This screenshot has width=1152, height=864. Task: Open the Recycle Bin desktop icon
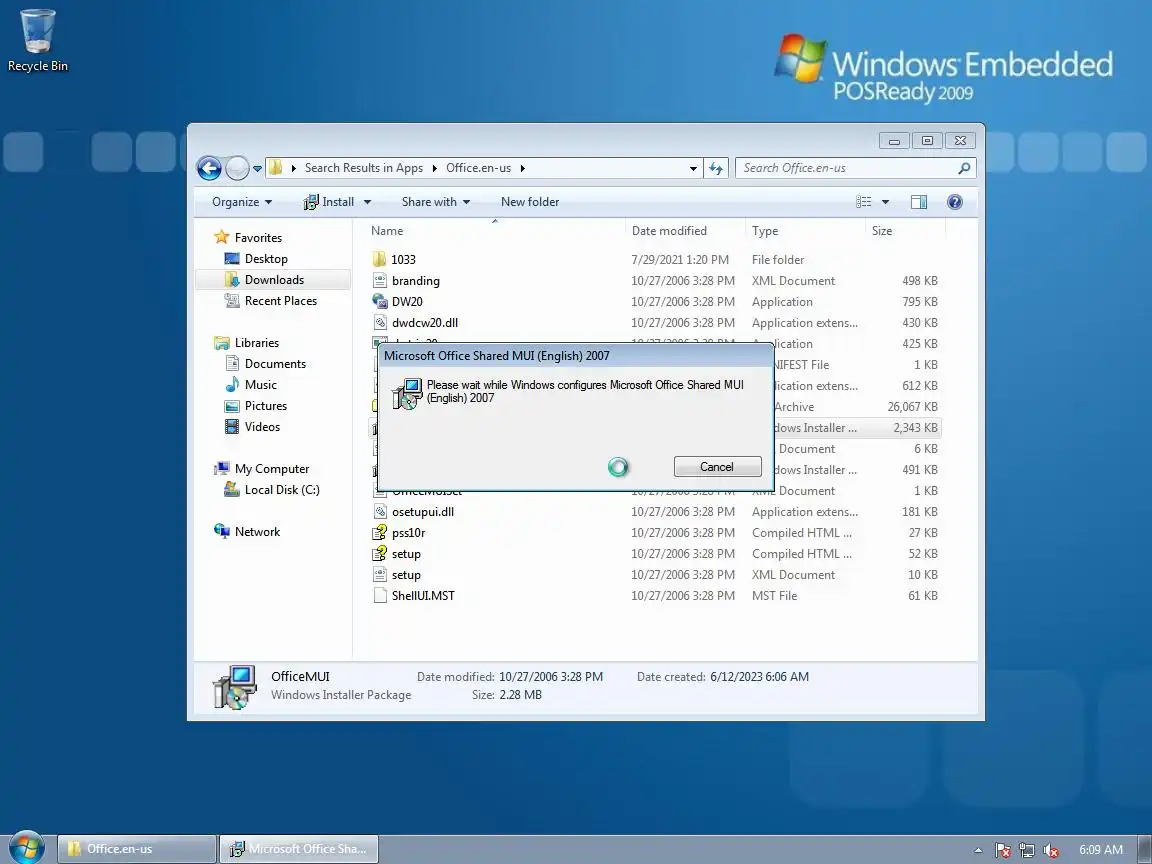click(37, 40)
